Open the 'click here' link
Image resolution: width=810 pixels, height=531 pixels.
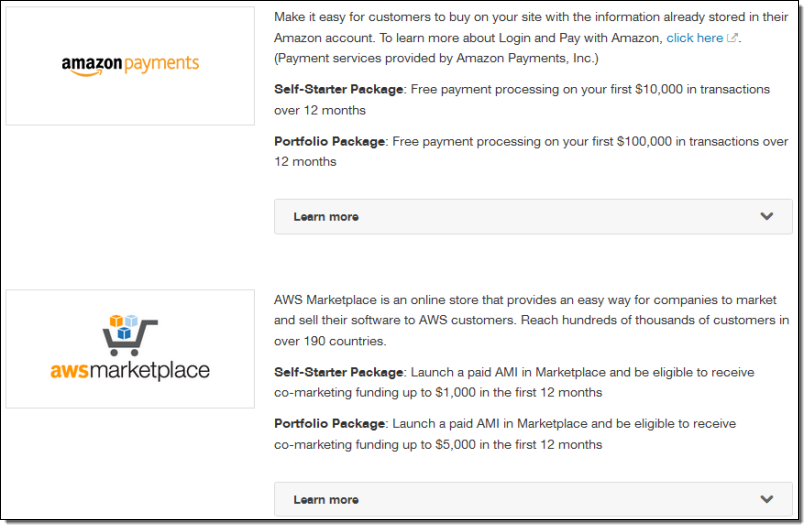tap(694, 38)
